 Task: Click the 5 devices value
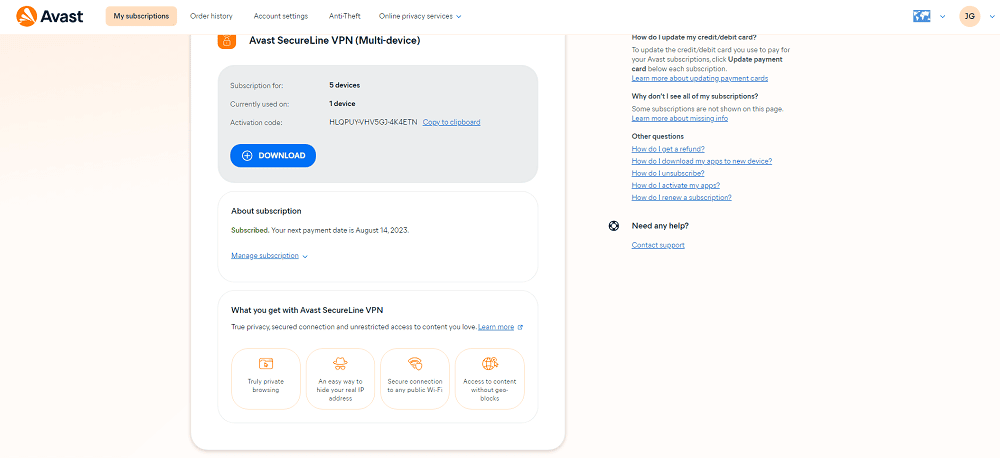click(344, 85)
